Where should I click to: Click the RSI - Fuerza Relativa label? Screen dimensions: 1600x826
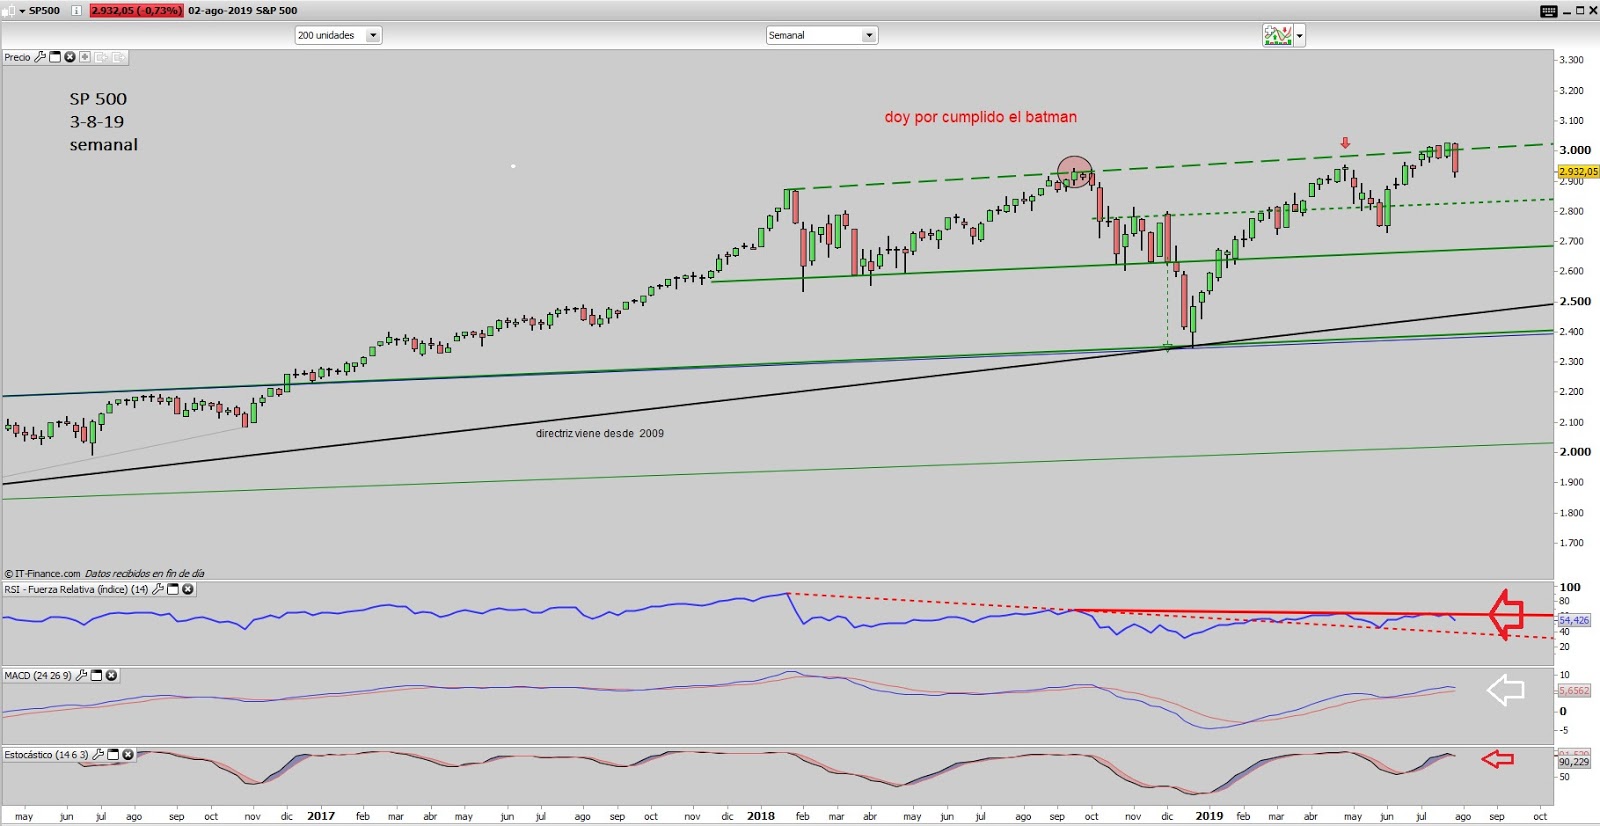[x=76, y=589]
